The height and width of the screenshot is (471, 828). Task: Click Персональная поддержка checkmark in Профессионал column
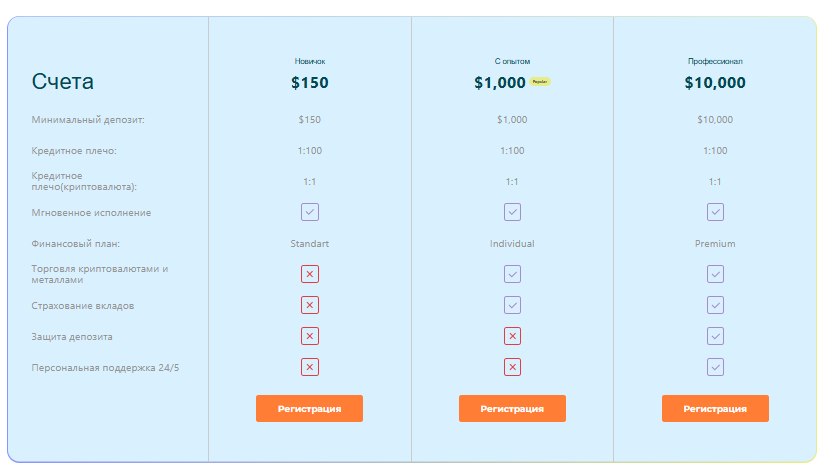715,367
